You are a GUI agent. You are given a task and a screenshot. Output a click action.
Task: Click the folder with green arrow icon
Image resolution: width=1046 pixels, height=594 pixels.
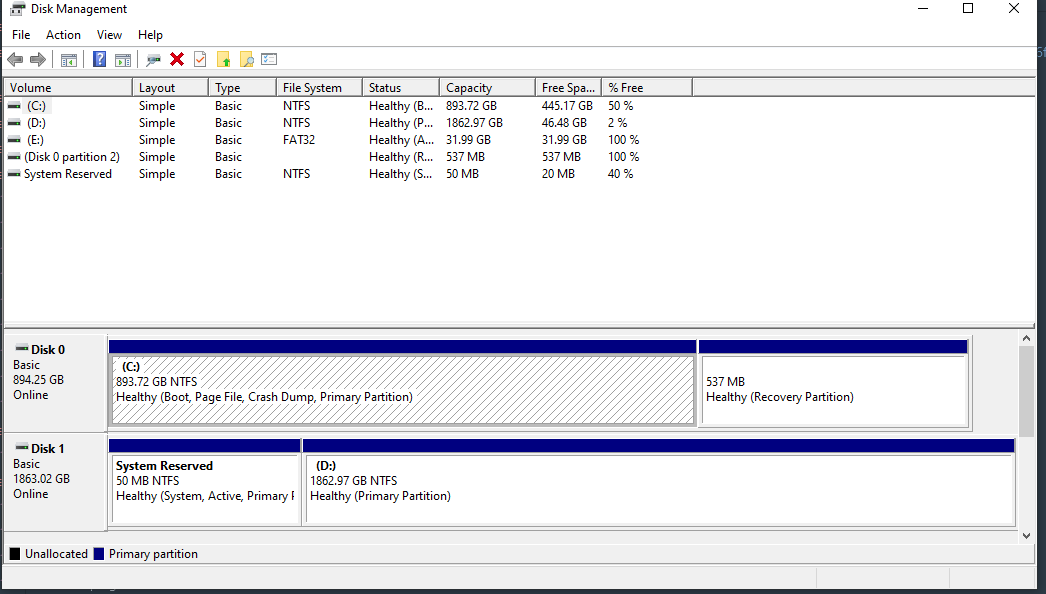click(223, 60)
